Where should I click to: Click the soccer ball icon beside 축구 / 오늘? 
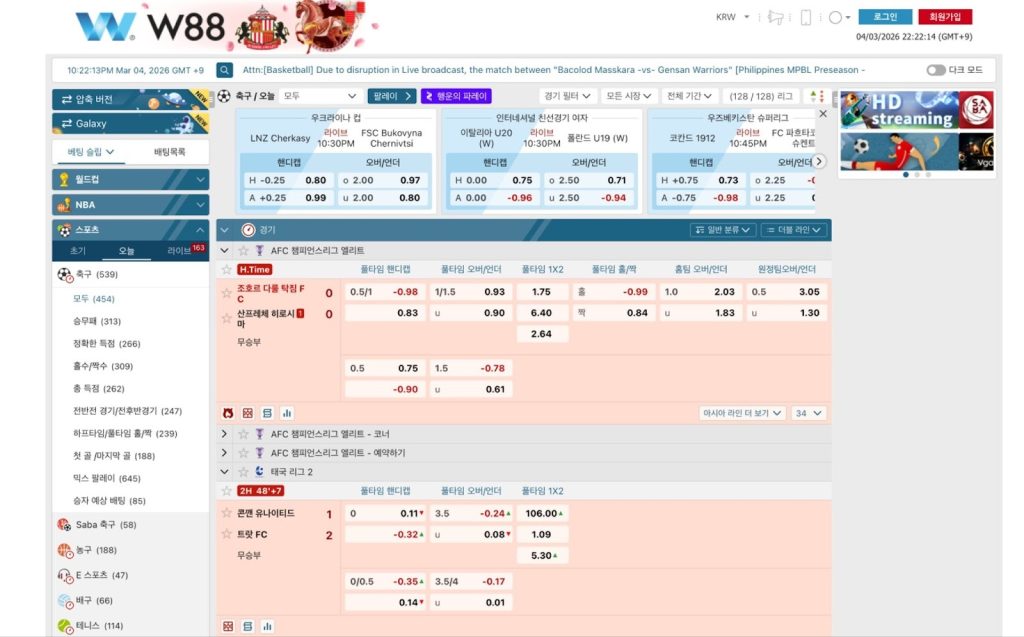(224, 96)
